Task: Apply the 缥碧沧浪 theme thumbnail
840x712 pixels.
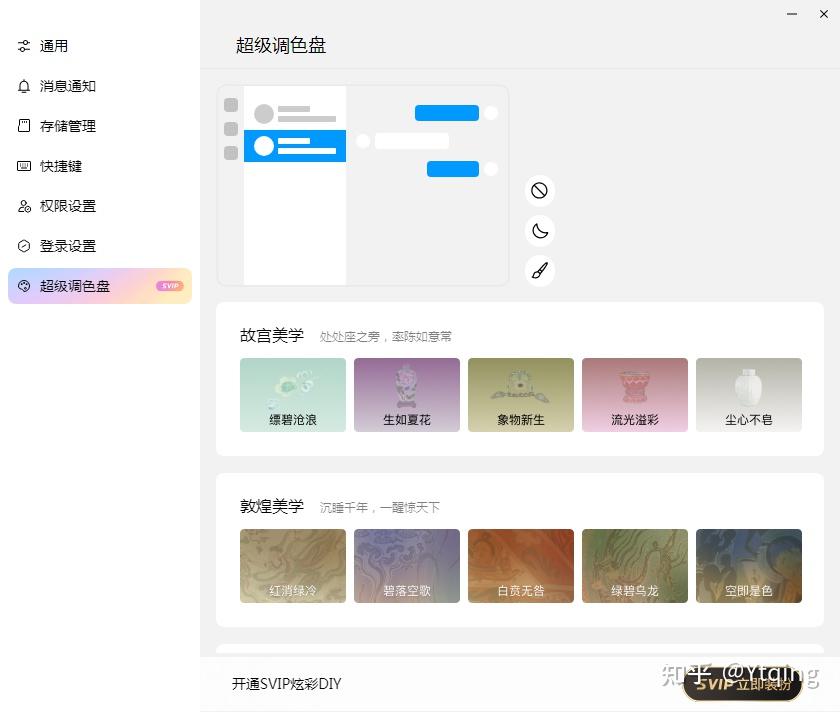Action: click(x=292, y=394)
